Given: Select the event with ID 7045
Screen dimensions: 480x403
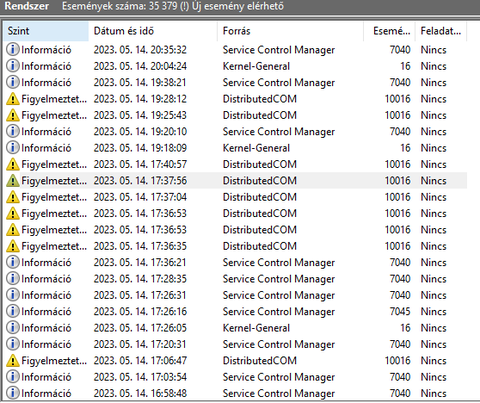Looking at the screenshot, I should pos(235,311).
